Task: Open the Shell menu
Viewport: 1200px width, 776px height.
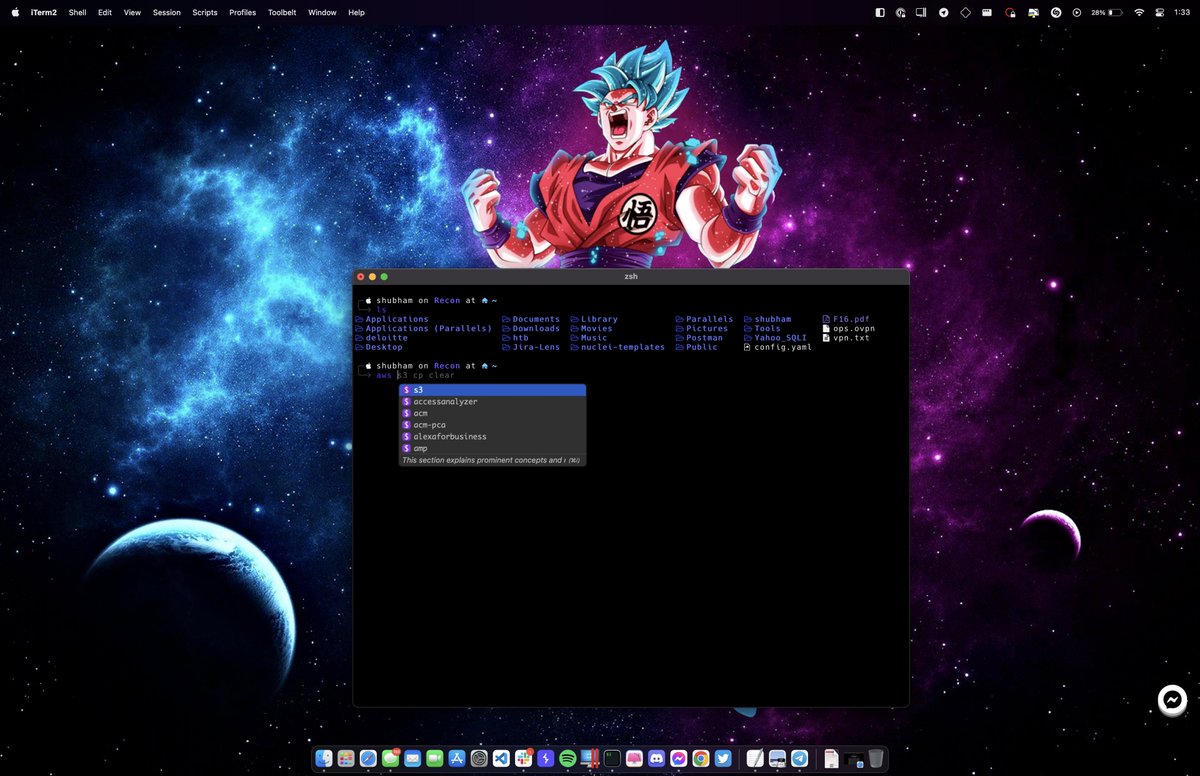Action: pos(78,13)
